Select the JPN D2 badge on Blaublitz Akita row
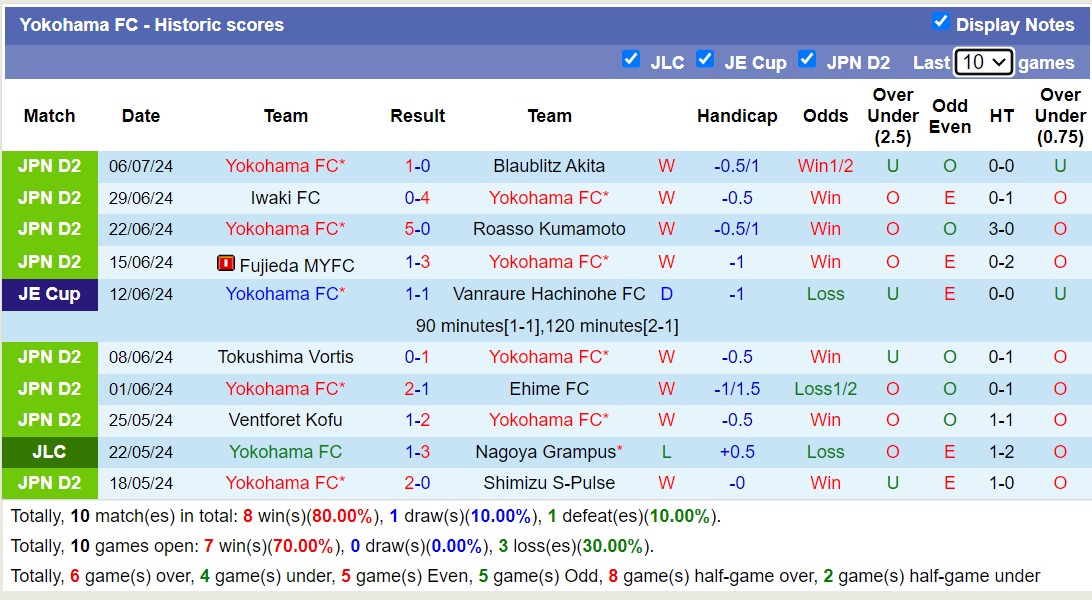 [x=49, y=166]
